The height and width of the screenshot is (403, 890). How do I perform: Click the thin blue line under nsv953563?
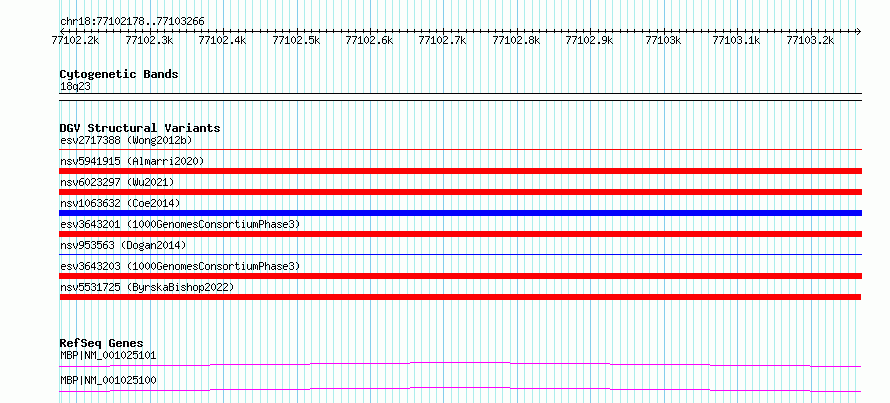click(x=460, y=254)
